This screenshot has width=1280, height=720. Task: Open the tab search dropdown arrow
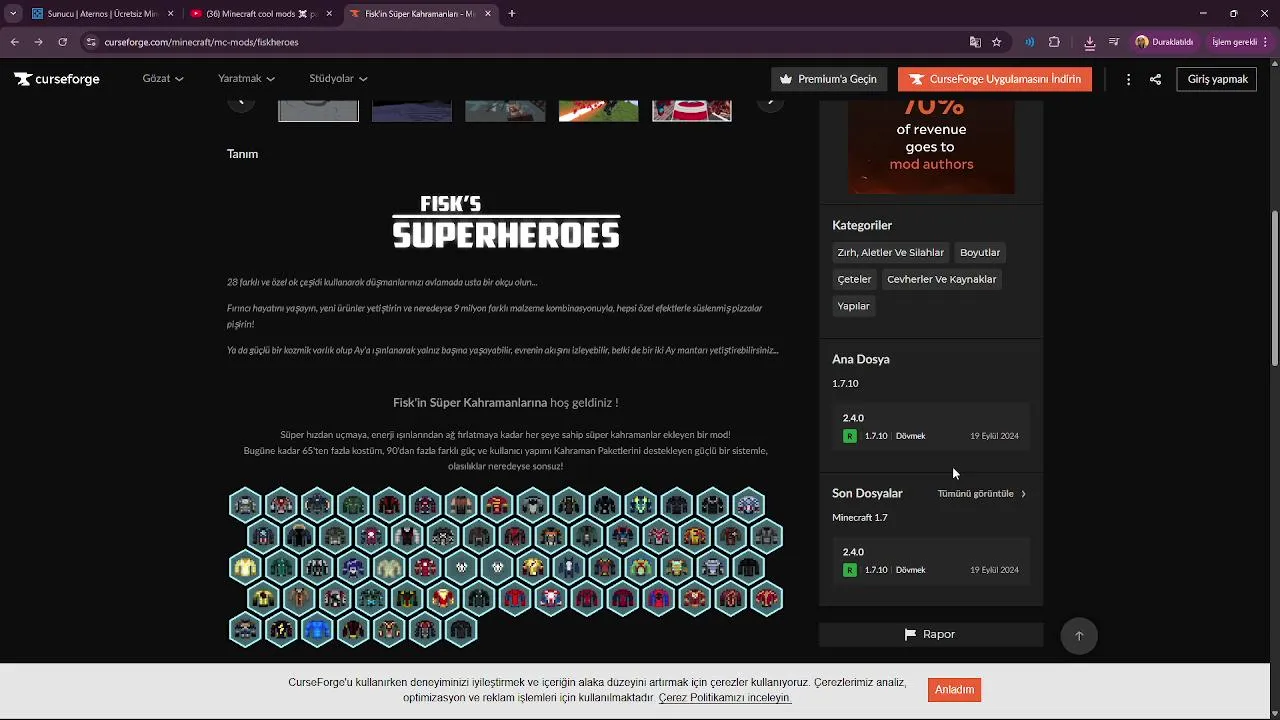tap(13, 14)
